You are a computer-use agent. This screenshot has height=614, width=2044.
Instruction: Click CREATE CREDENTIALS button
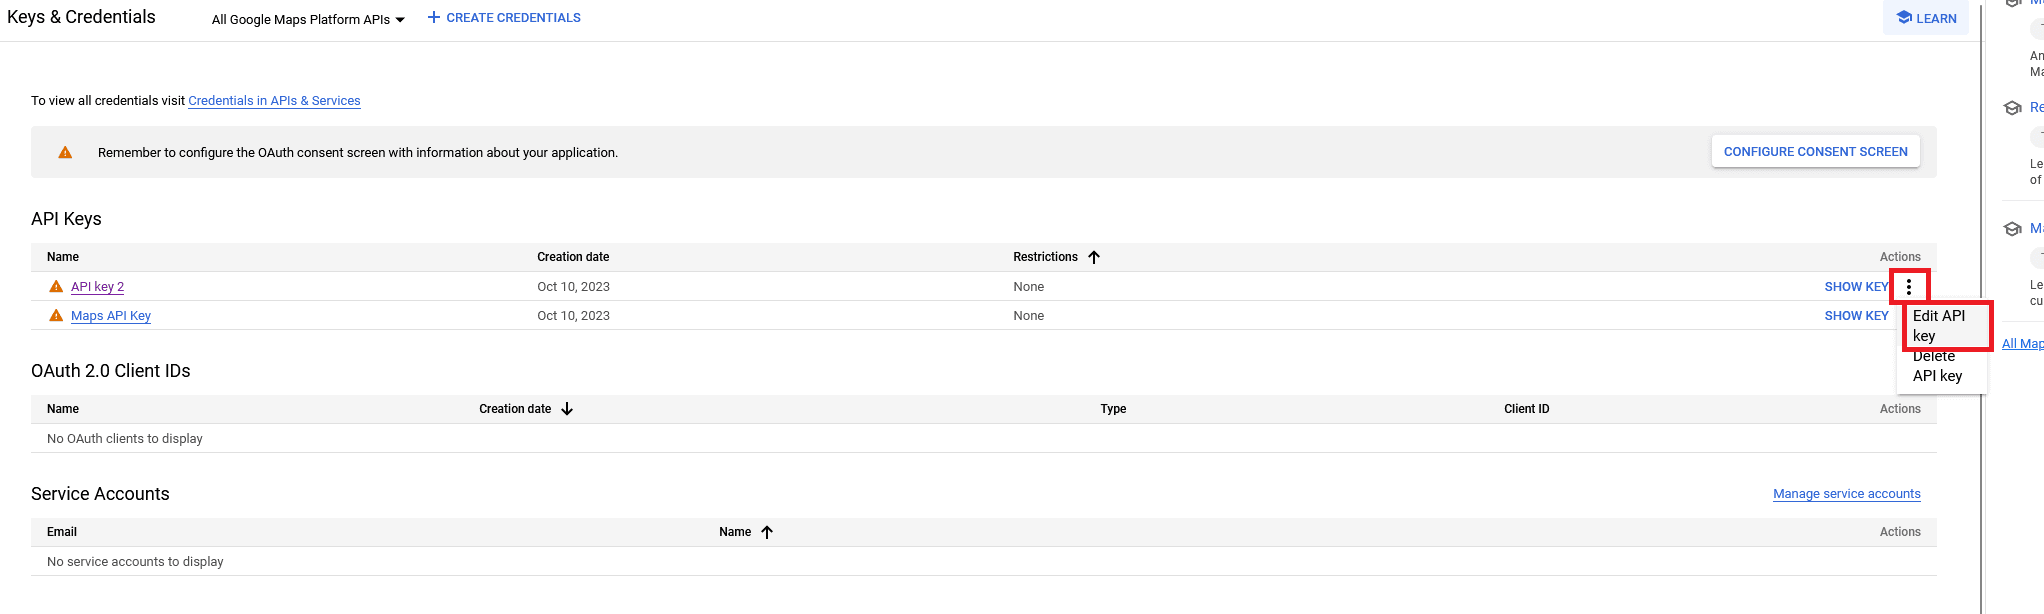tap(504, 18)
